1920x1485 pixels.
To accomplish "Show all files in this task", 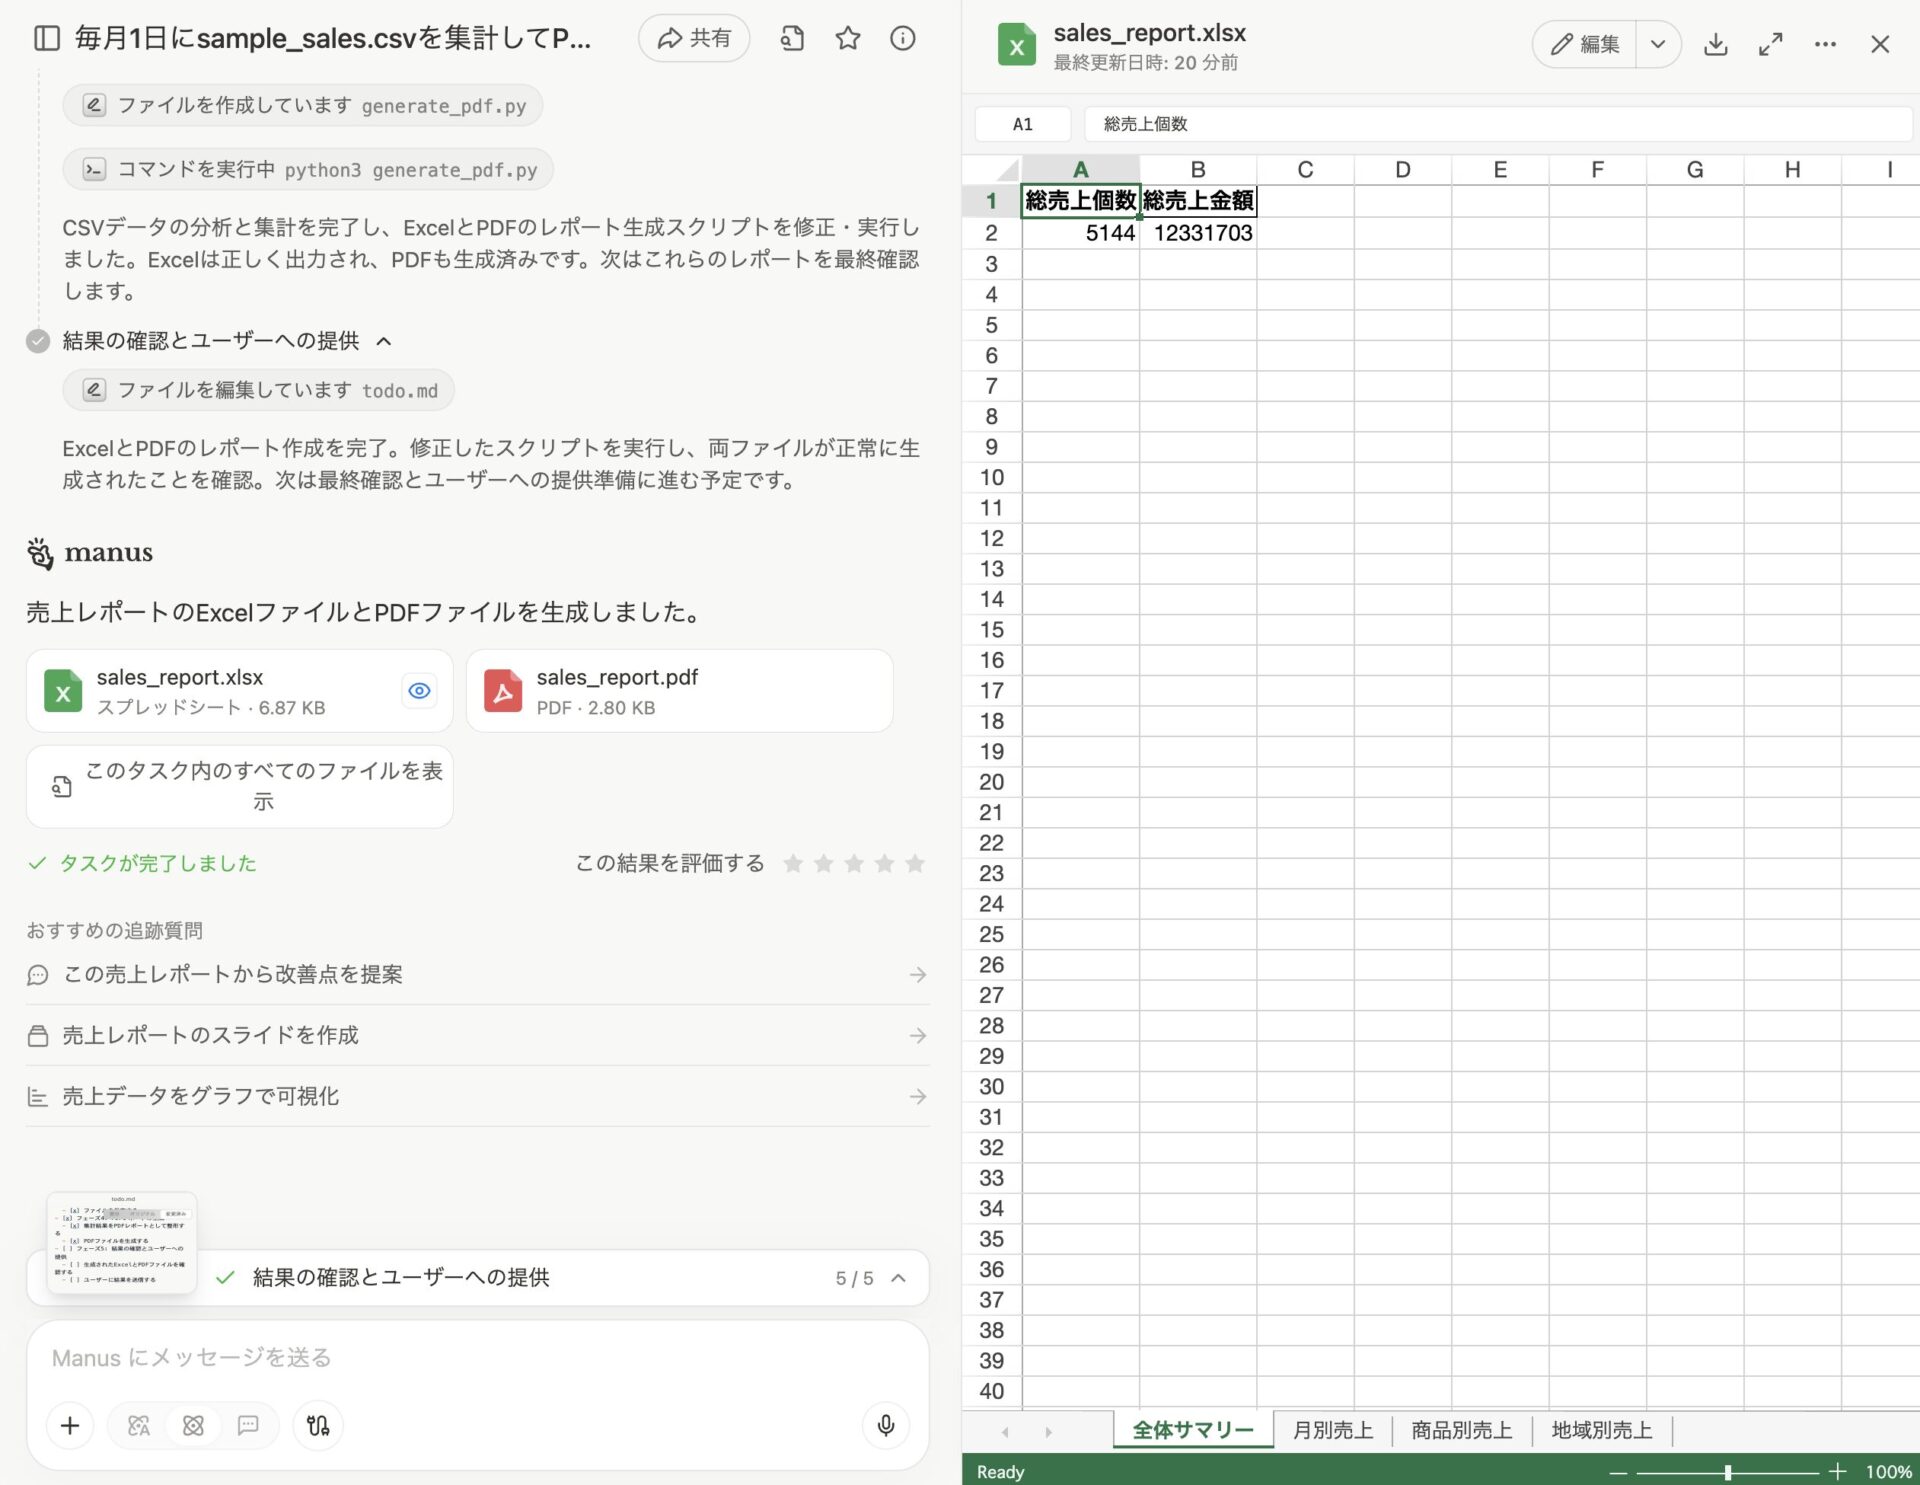I will pyautogui.click(x=239, y=787).
